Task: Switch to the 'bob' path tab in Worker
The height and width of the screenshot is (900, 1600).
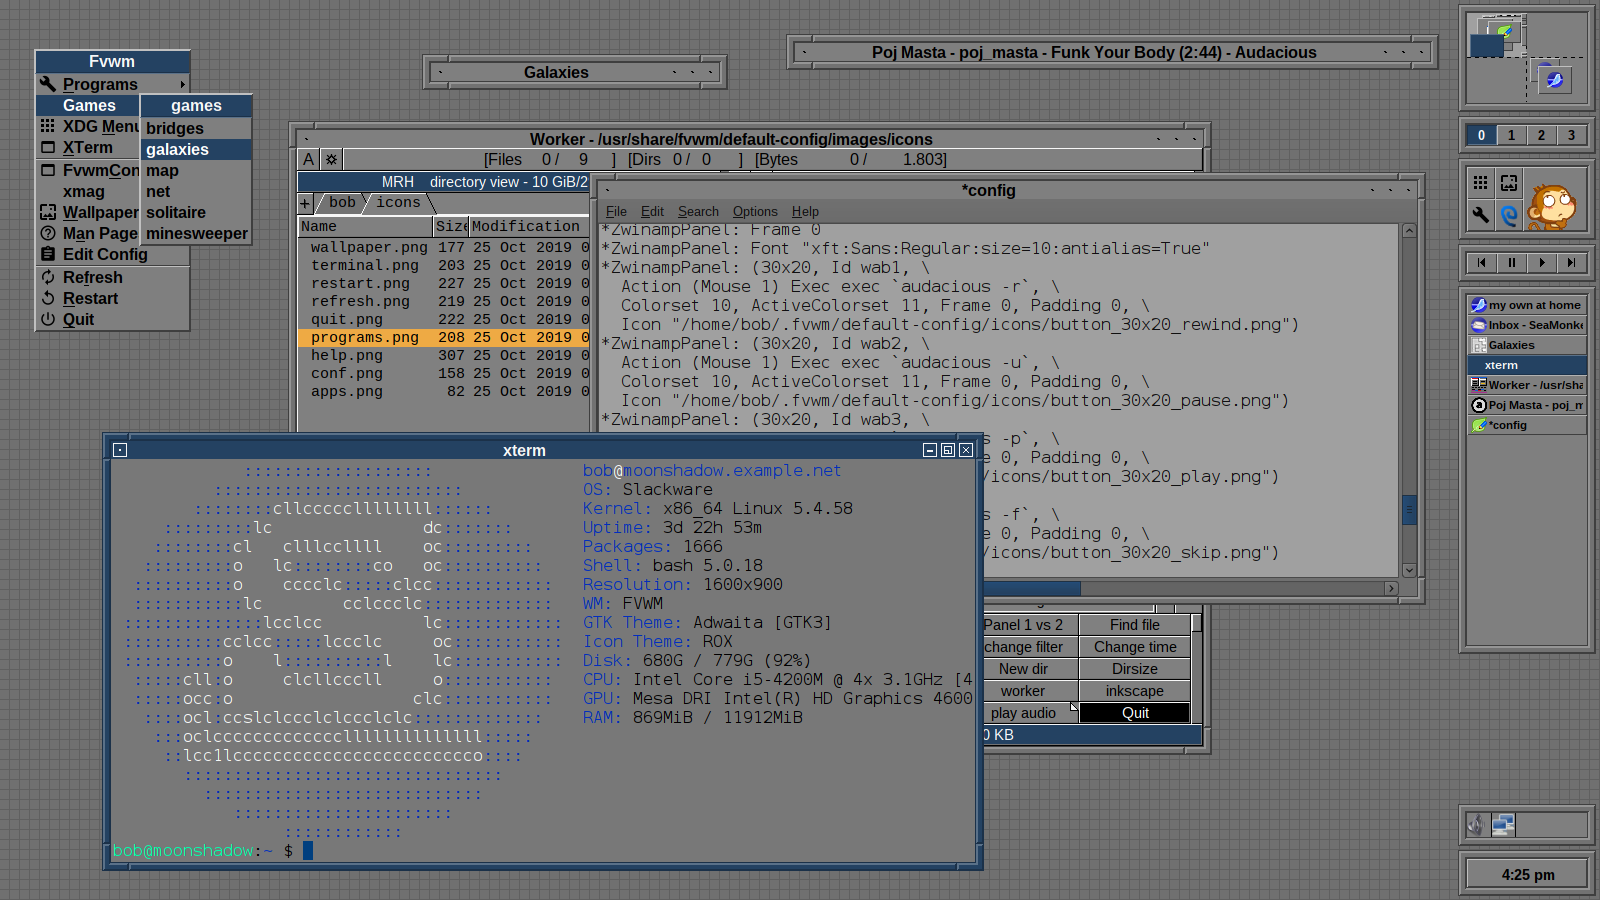Action: pos(342,203)
